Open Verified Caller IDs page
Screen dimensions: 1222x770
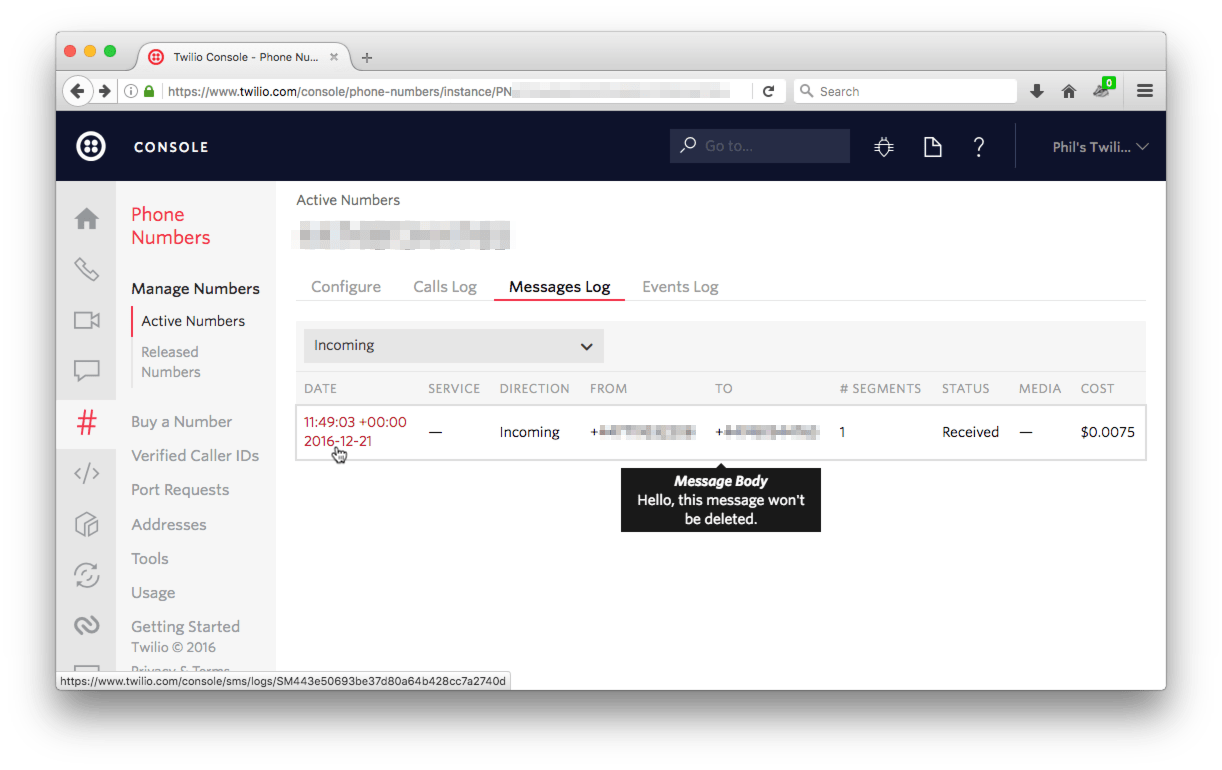click(x=195, y=456)
